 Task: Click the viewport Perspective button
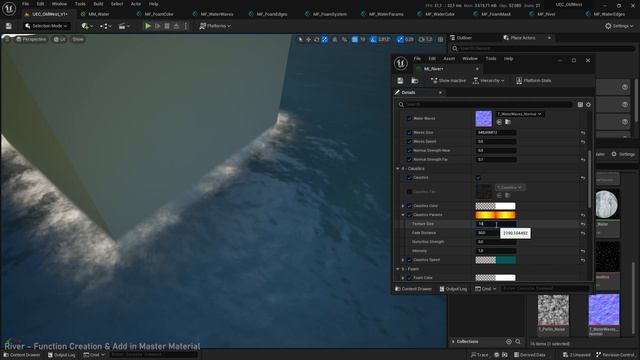click(31, 39)
